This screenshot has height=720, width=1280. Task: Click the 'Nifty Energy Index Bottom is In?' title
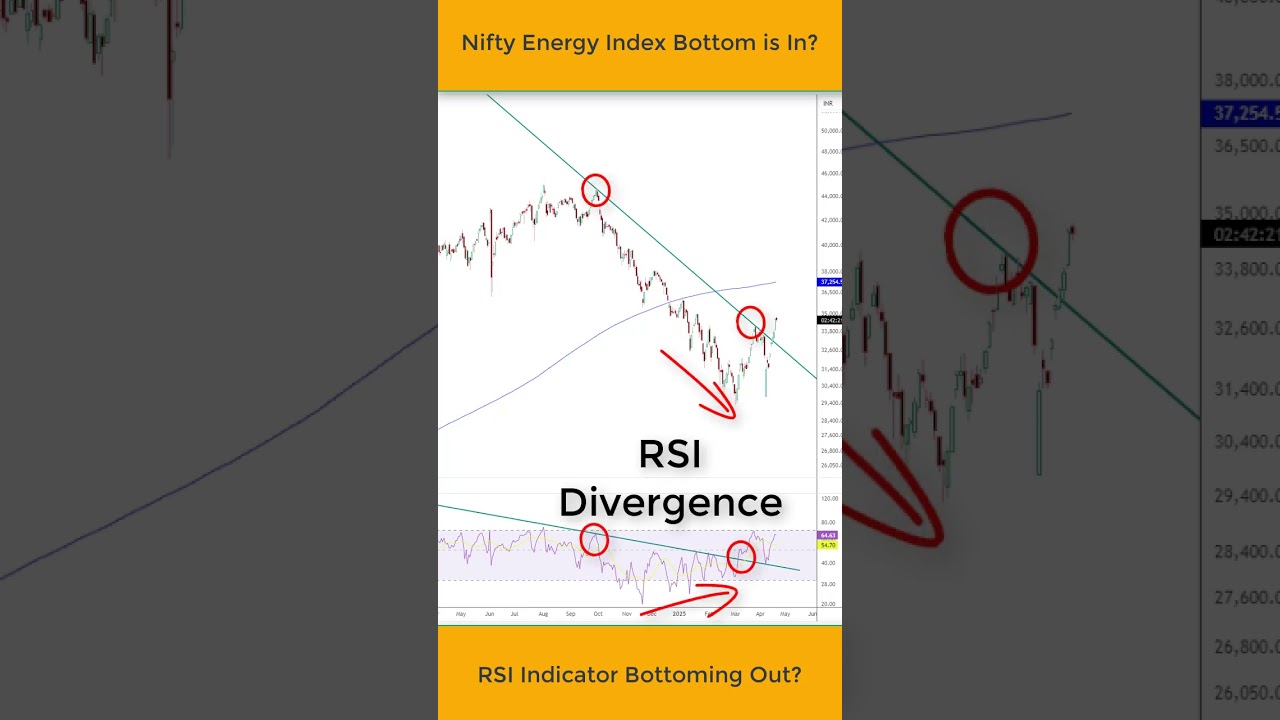(x=639, y=43)
